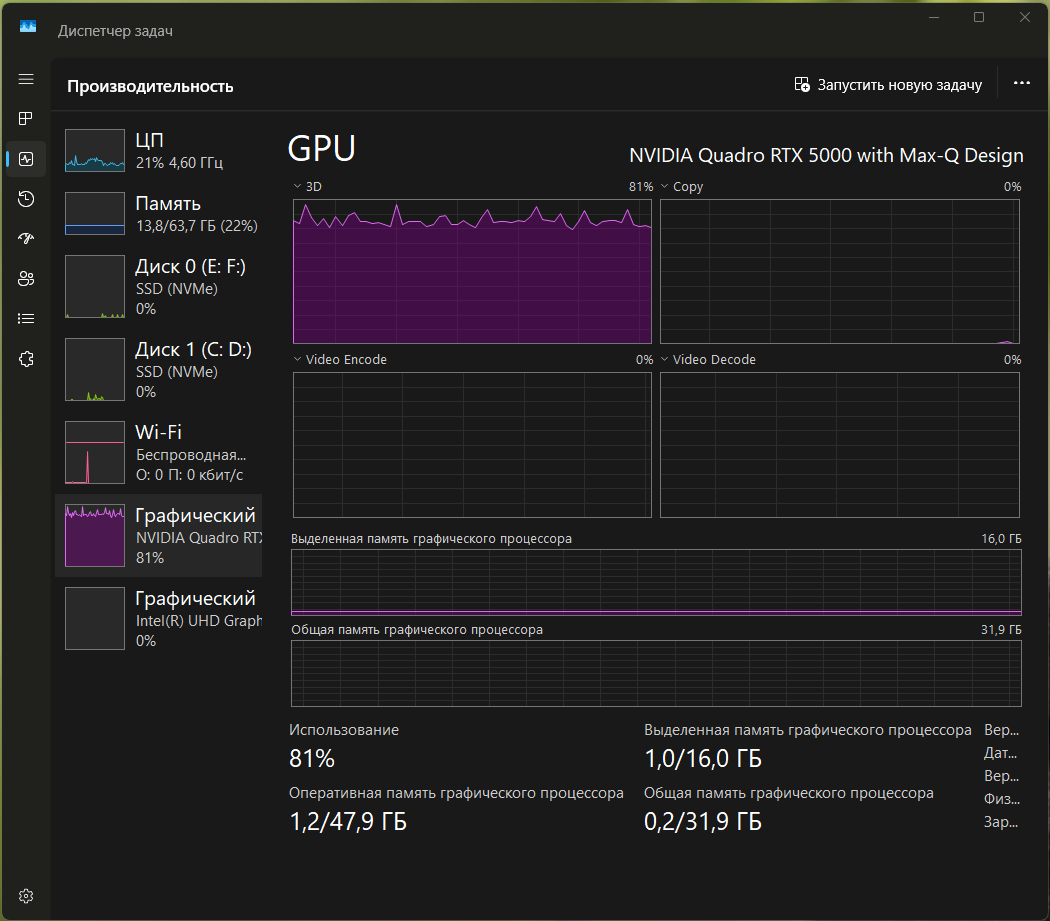Select Intel(R) UHD Graphics GPU item
The image size is (1050, 921).
pyautogui.click(x=160, y=619)
